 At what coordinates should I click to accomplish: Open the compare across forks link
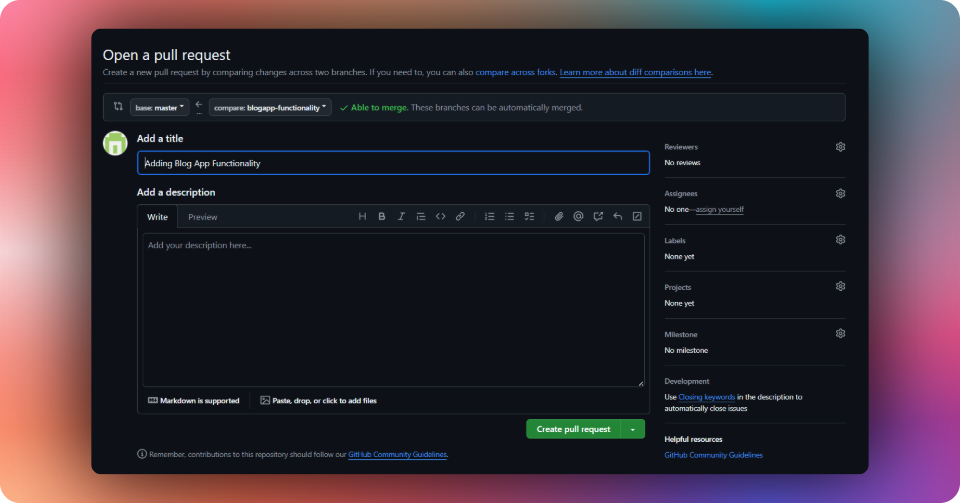[516, 72]
